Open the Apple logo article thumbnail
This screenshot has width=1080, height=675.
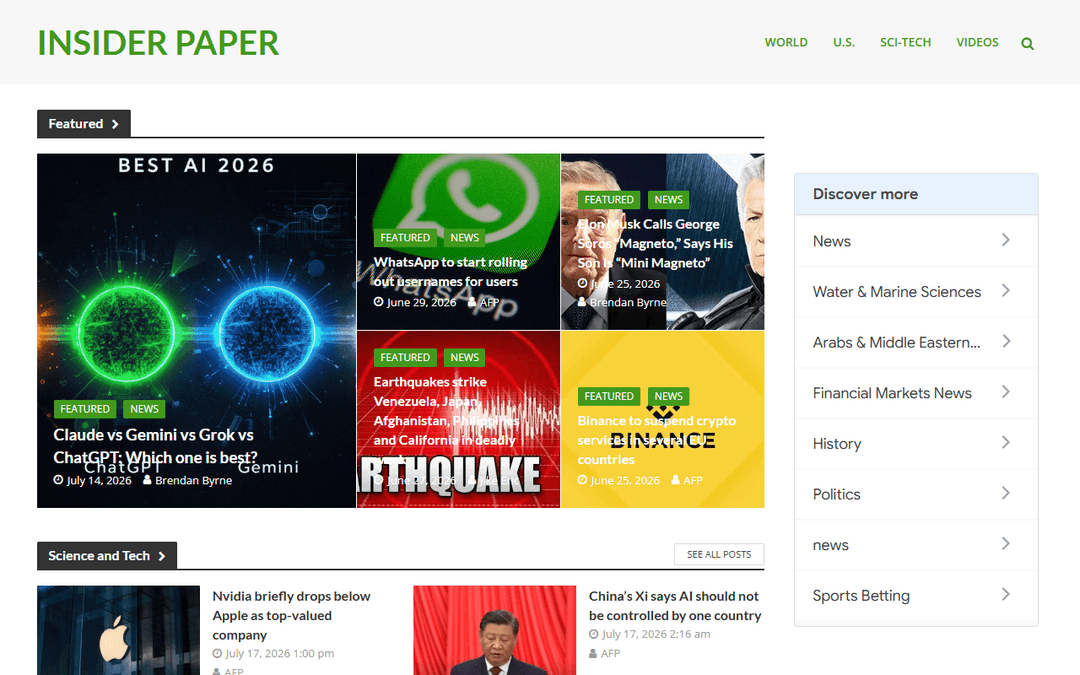click(x=118, y=630)
